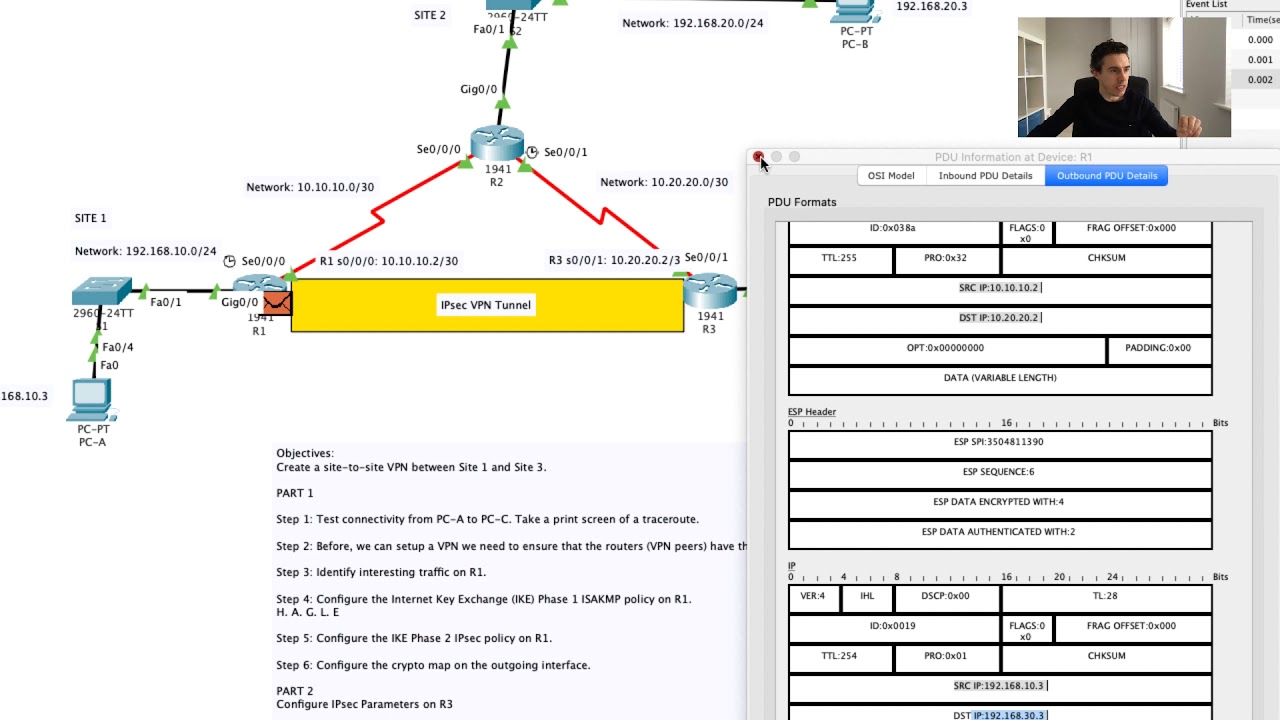Click the SITE 1 label
Screen dimensions: 1280x720
coord(90,218)
